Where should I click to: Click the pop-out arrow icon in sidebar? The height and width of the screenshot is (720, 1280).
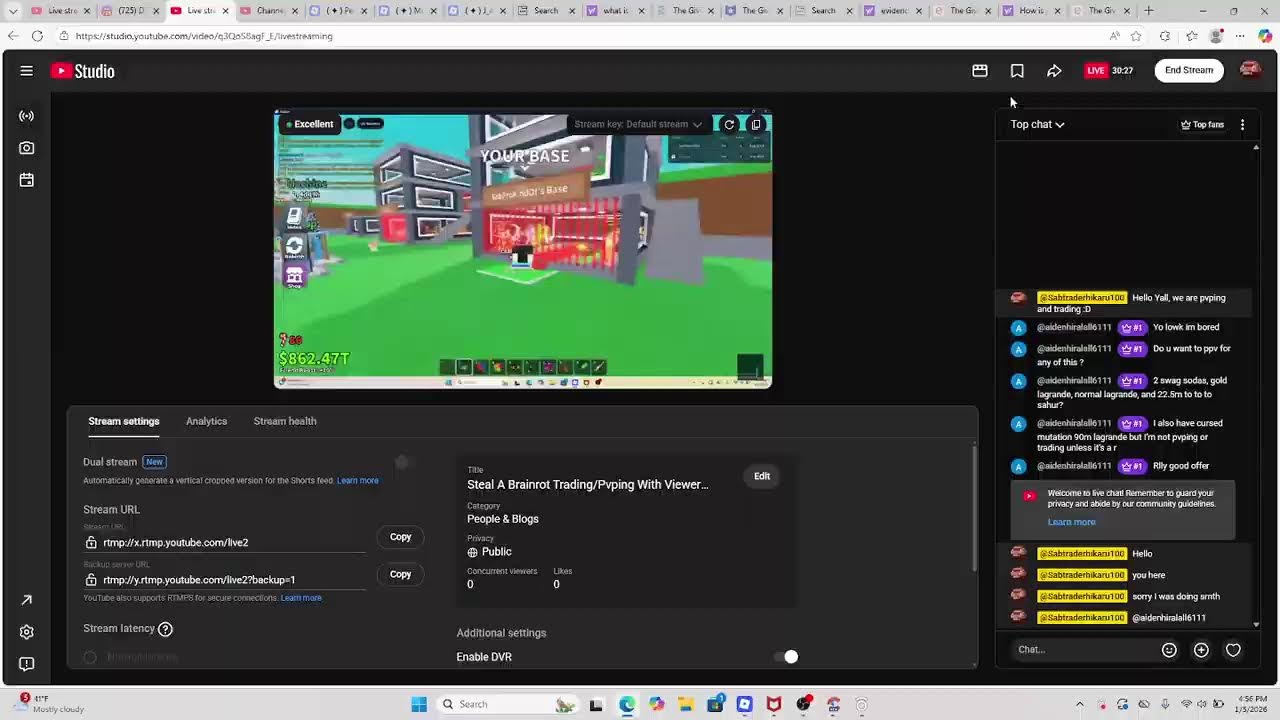point(27,600)
